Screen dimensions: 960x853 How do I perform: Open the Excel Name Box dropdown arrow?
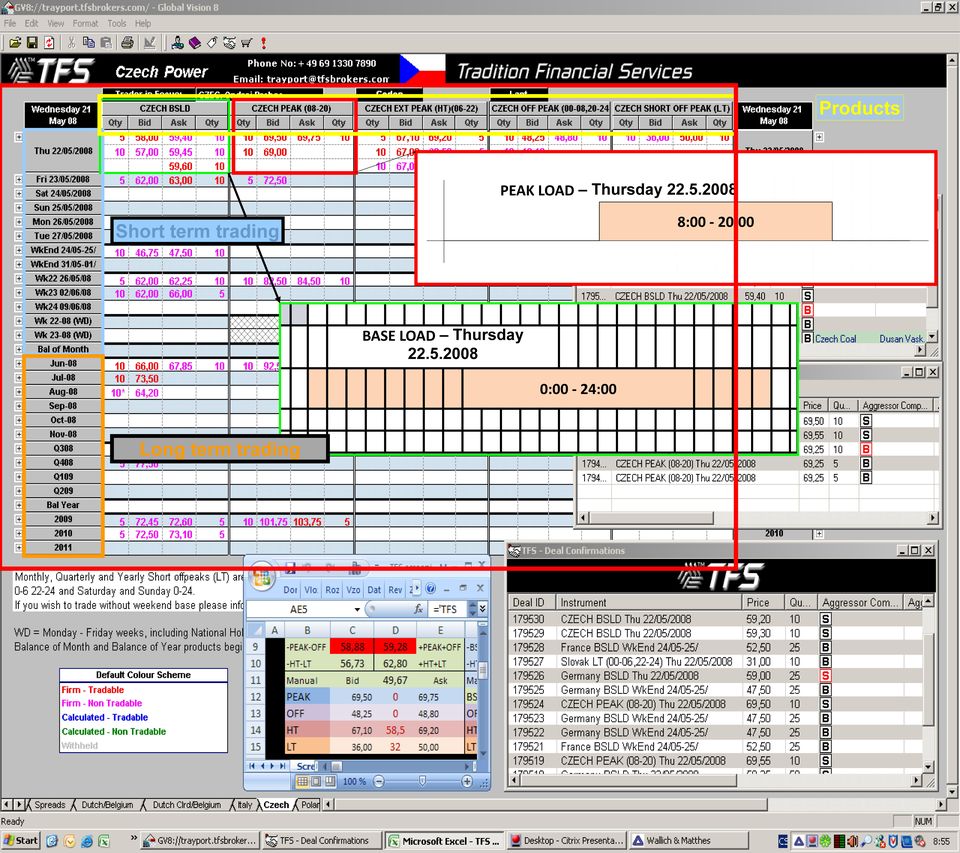click(x=357, y=609)
